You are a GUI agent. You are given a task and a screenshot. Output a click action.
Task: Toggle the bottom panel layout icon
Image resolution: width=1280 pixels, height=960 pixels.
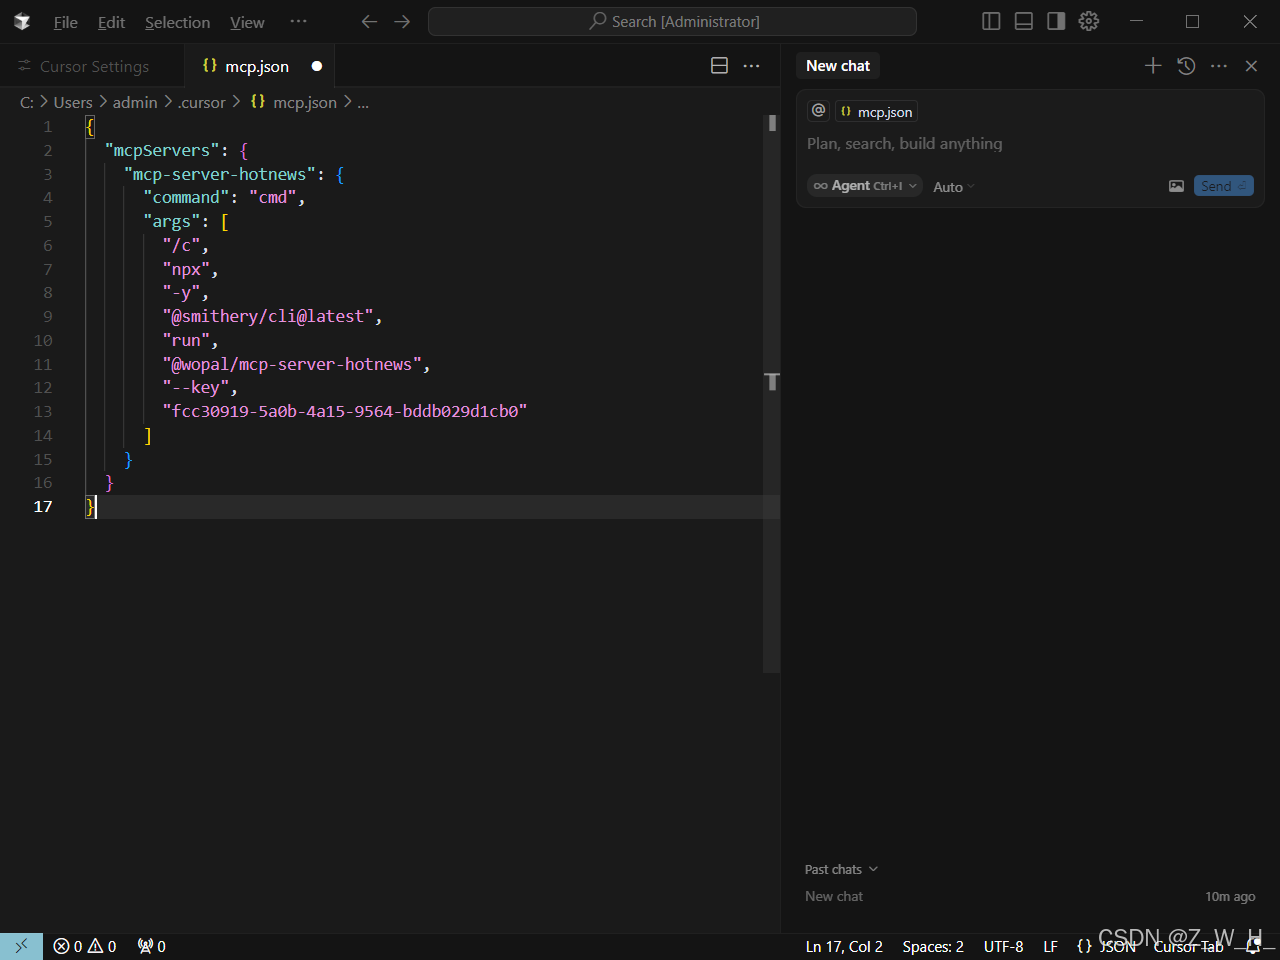point(1023,21)
